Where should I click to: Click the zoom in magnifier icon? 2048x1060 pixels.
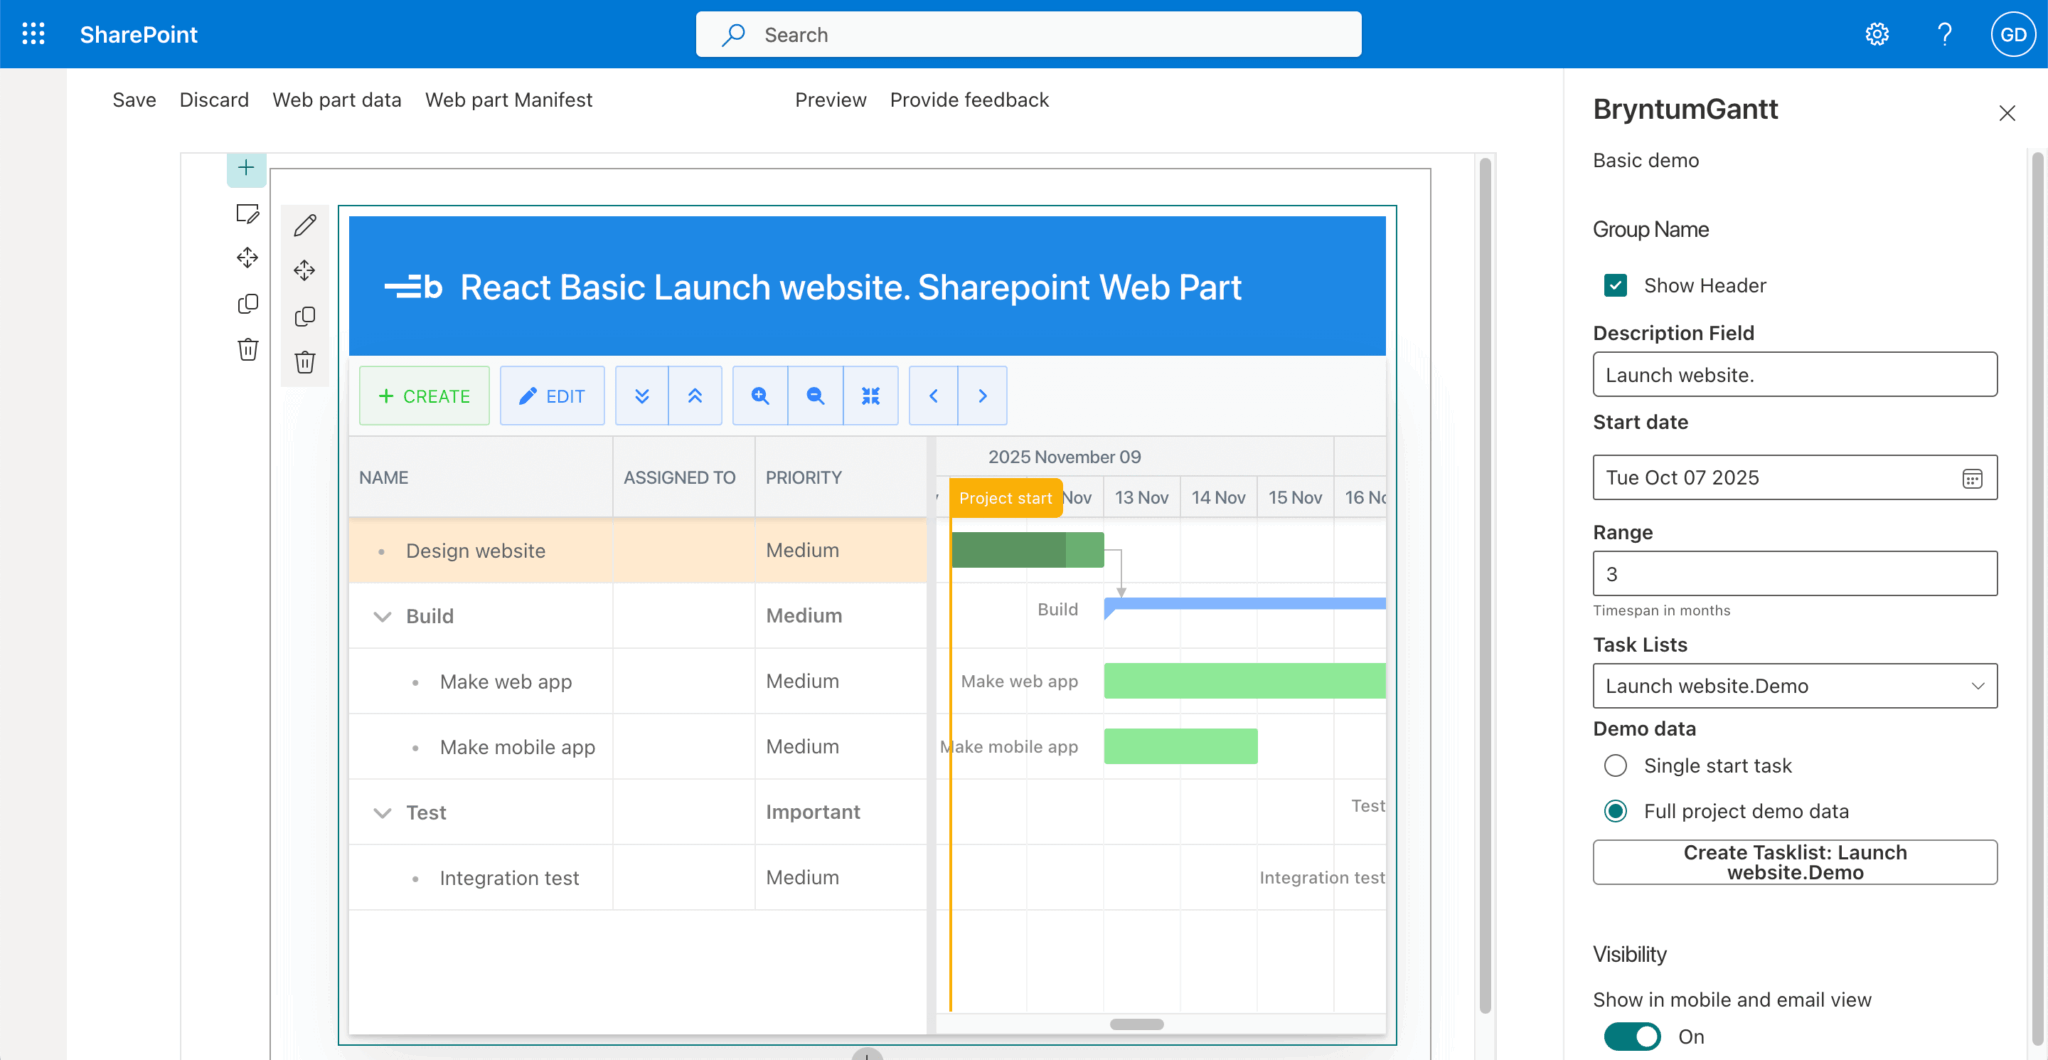pyautogui.click(x=760, y=396)
